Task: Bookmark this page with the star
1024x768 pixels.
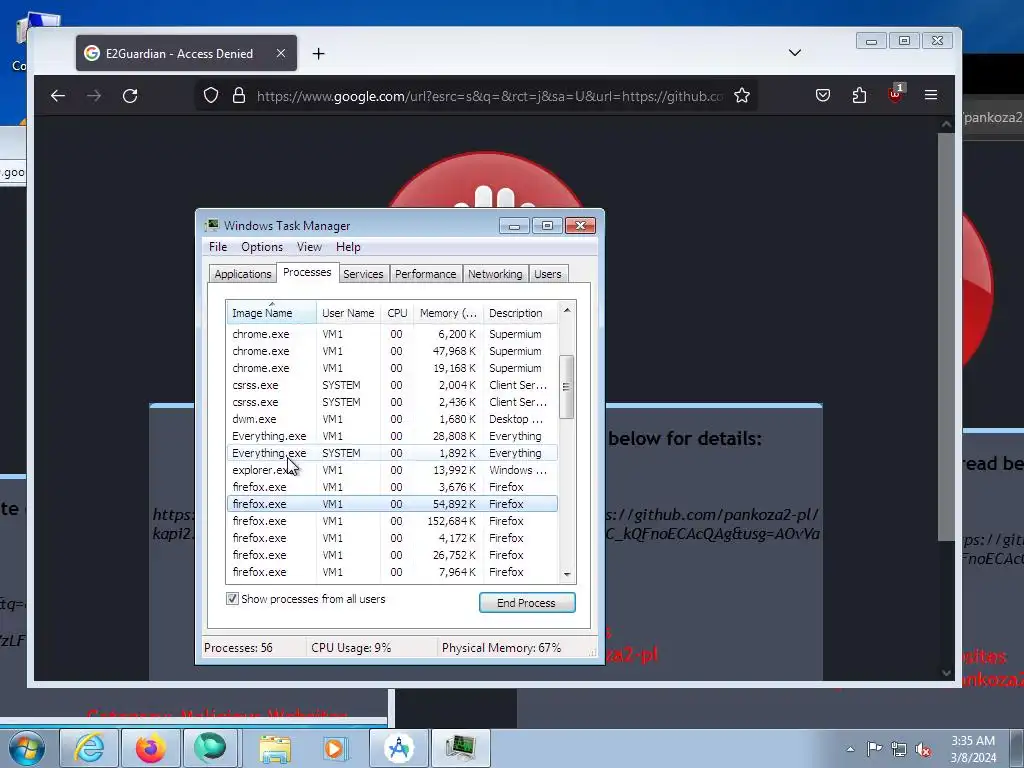Action: (742, 95)
